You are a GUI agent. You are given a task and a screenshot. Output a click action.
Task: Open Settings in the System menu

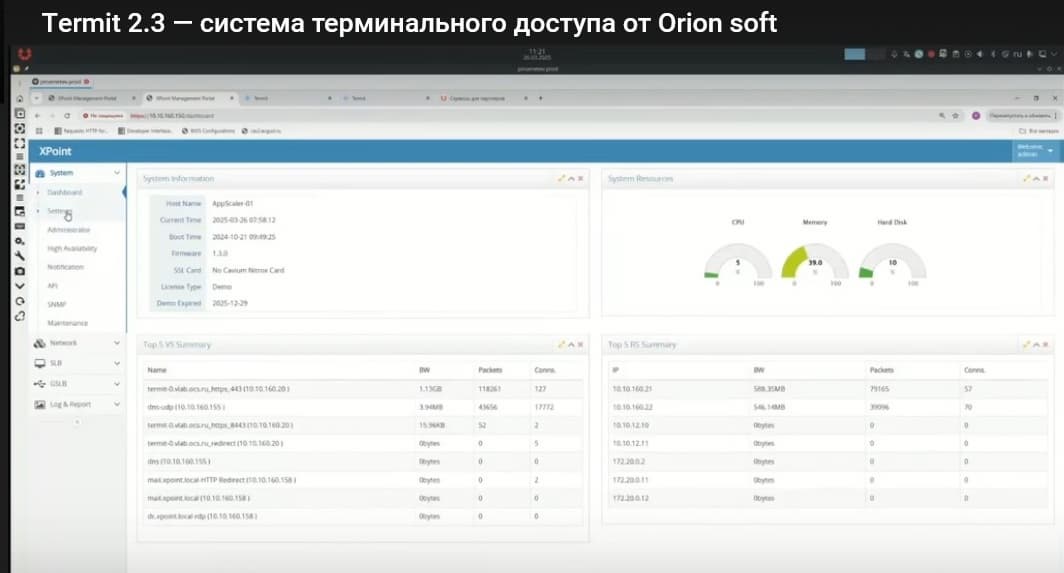[59, 211]
